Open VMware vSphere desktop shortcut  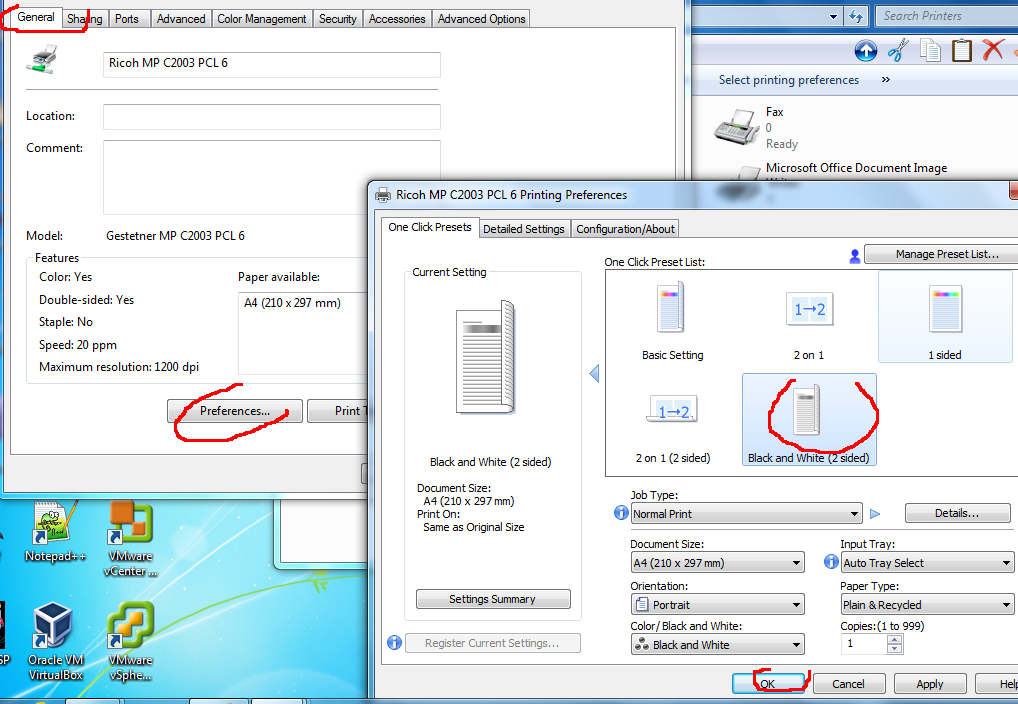[130, 642]
